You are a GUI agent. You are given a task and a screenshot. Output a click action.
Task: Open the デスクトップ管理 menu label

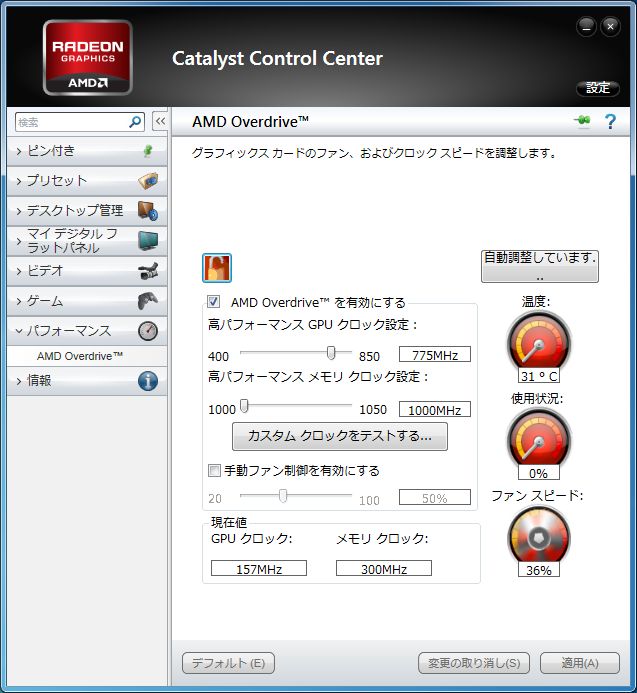75,211
